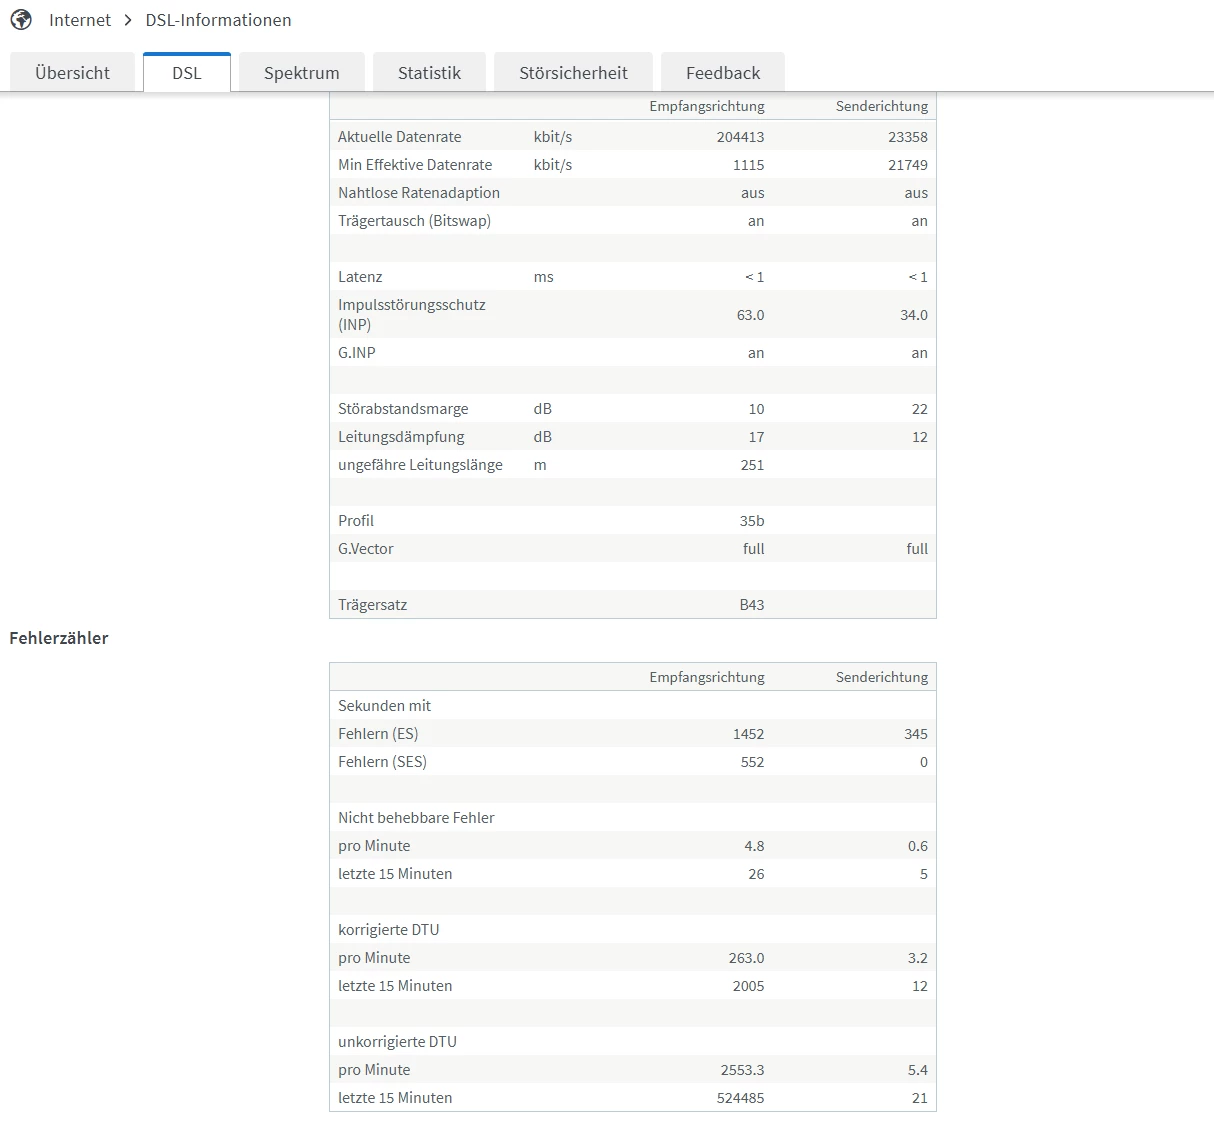Click the DSL-Informationen breadcrumb title
The image size is (1214, 1127).
218,20
